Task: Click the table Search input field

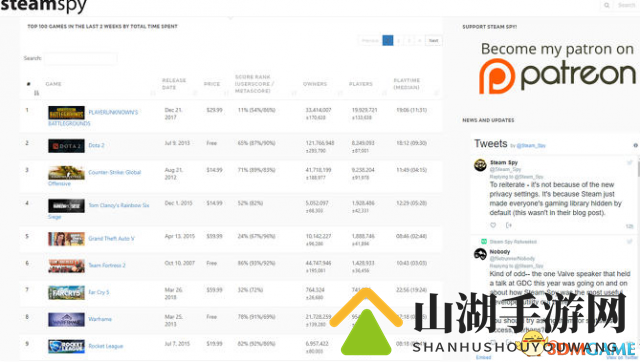Action: click(x=80, y=58)
